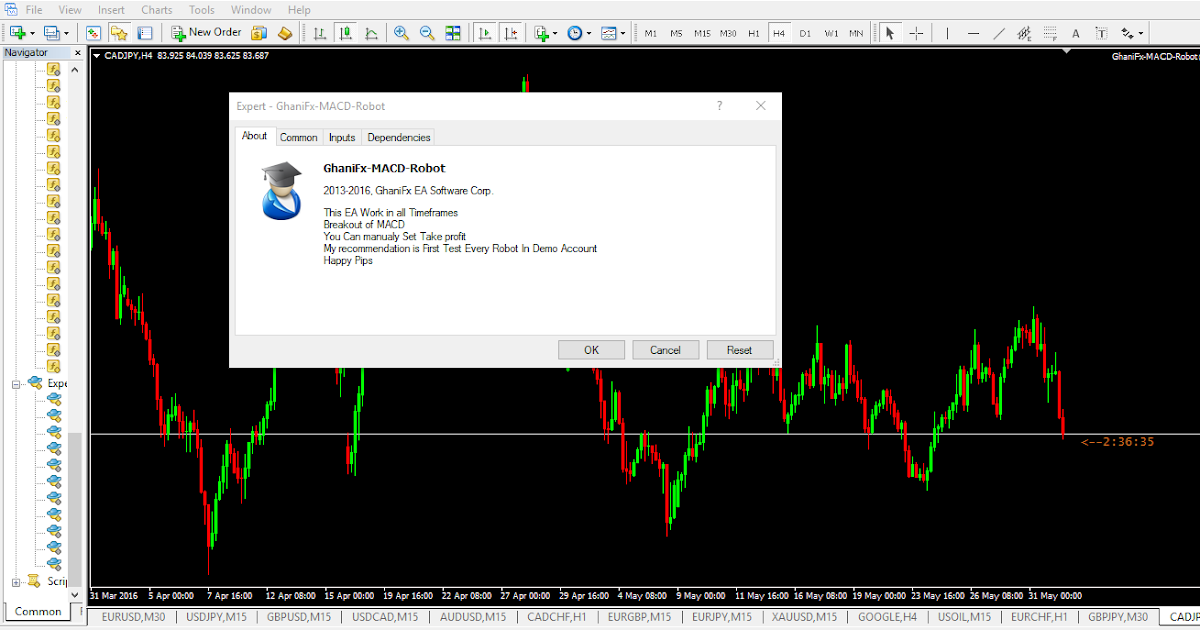Open the XAUUSD,M15 chart tab

(803, 617)
